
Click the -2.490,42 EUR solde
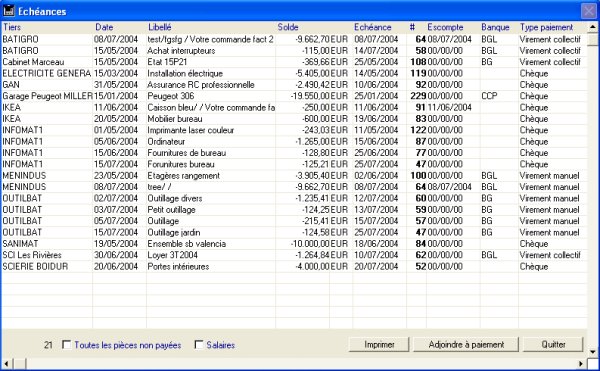(x=321, y=85)
